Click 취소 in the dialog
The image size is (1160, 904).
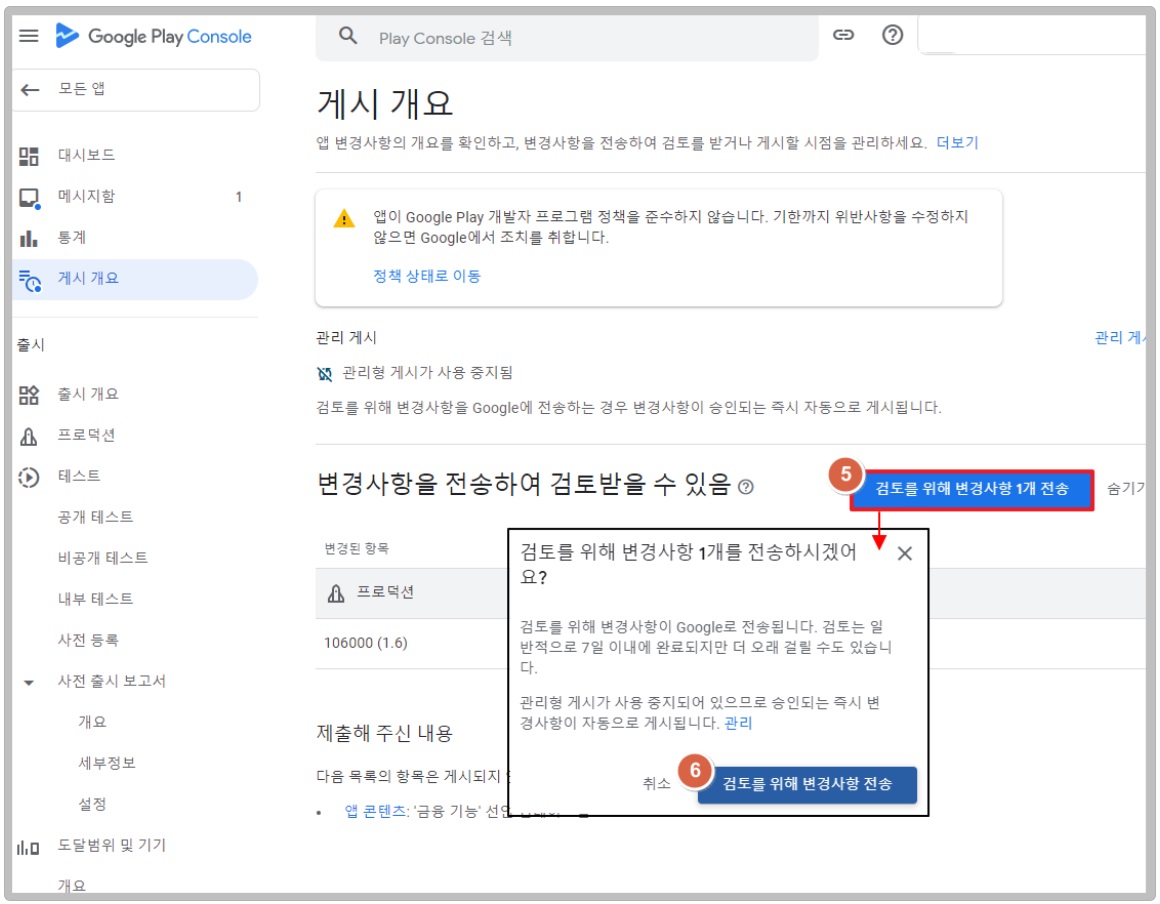click(655, 783)
